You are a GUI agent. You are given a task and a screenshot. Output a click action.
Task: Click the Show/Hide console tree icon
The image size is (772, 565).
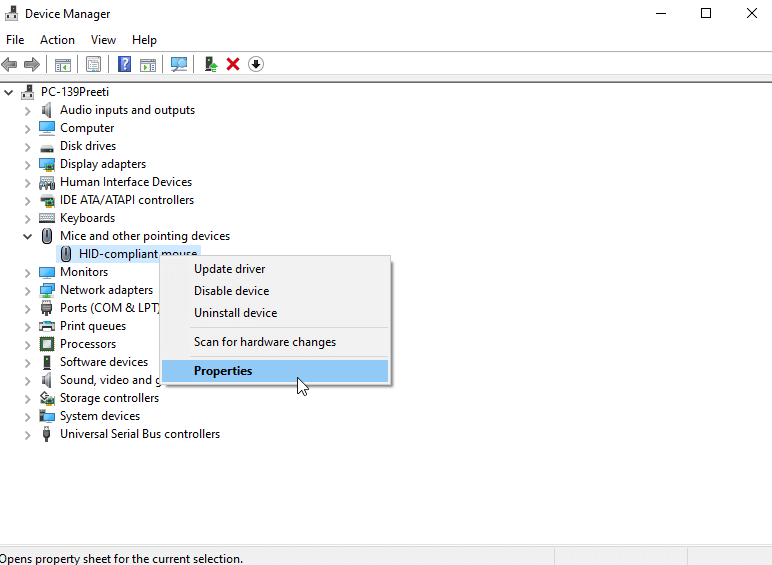tap(63, 64)
